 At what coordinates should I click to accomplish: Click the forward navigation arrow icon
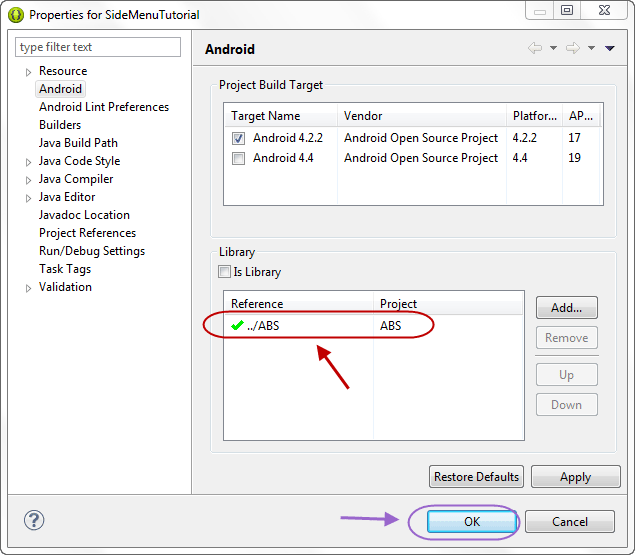click(573, 48)
